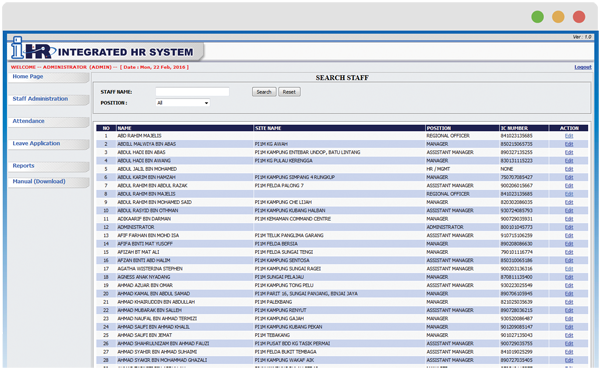Viewport: 600px width, 371px height.
Task: Edit staff AHMAD MUBARAK BIN SALLEH
Action: (x=569, y=311)
